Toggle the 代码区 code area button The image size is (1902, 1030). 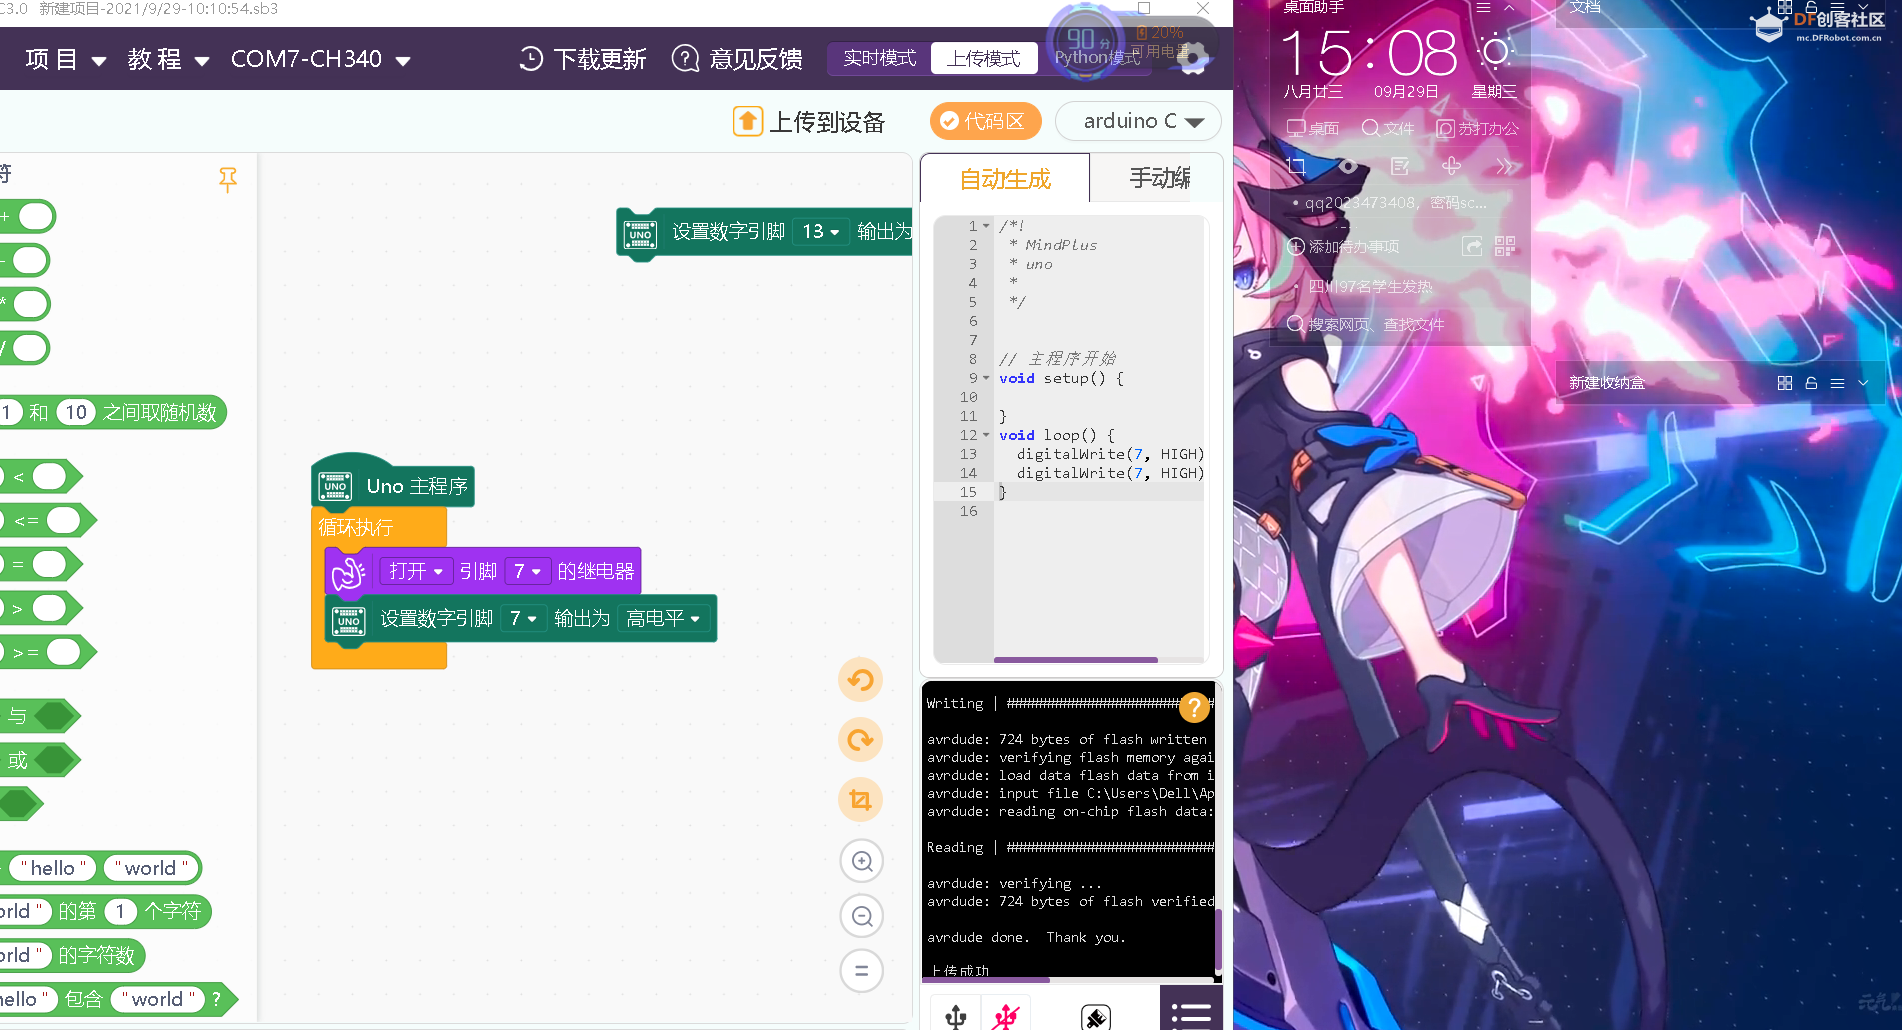pos(985,121)
